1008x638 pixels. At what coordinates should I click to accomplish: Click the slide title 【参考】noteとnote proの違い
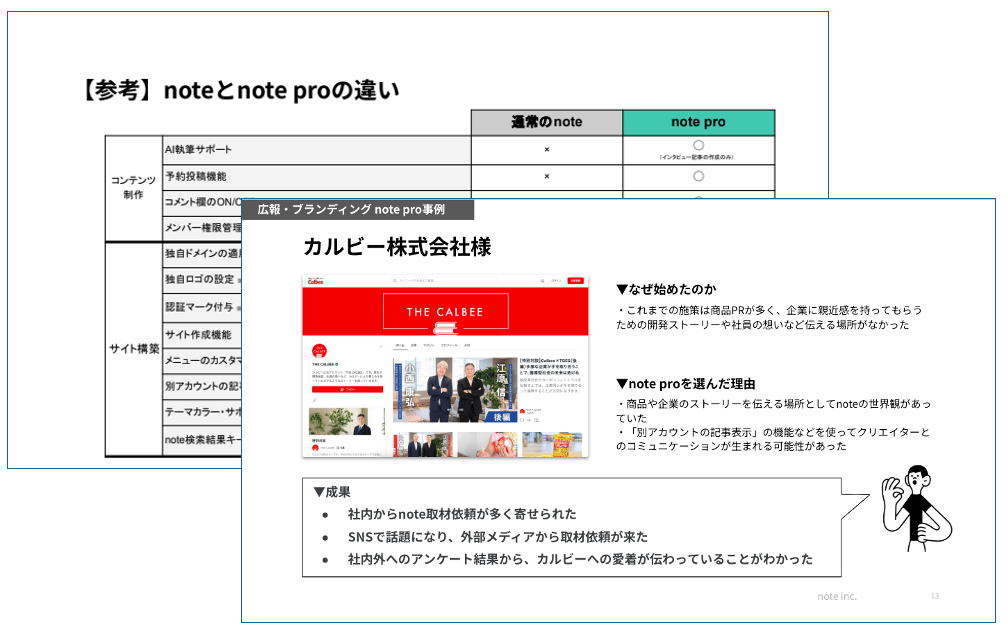(240, 90)
